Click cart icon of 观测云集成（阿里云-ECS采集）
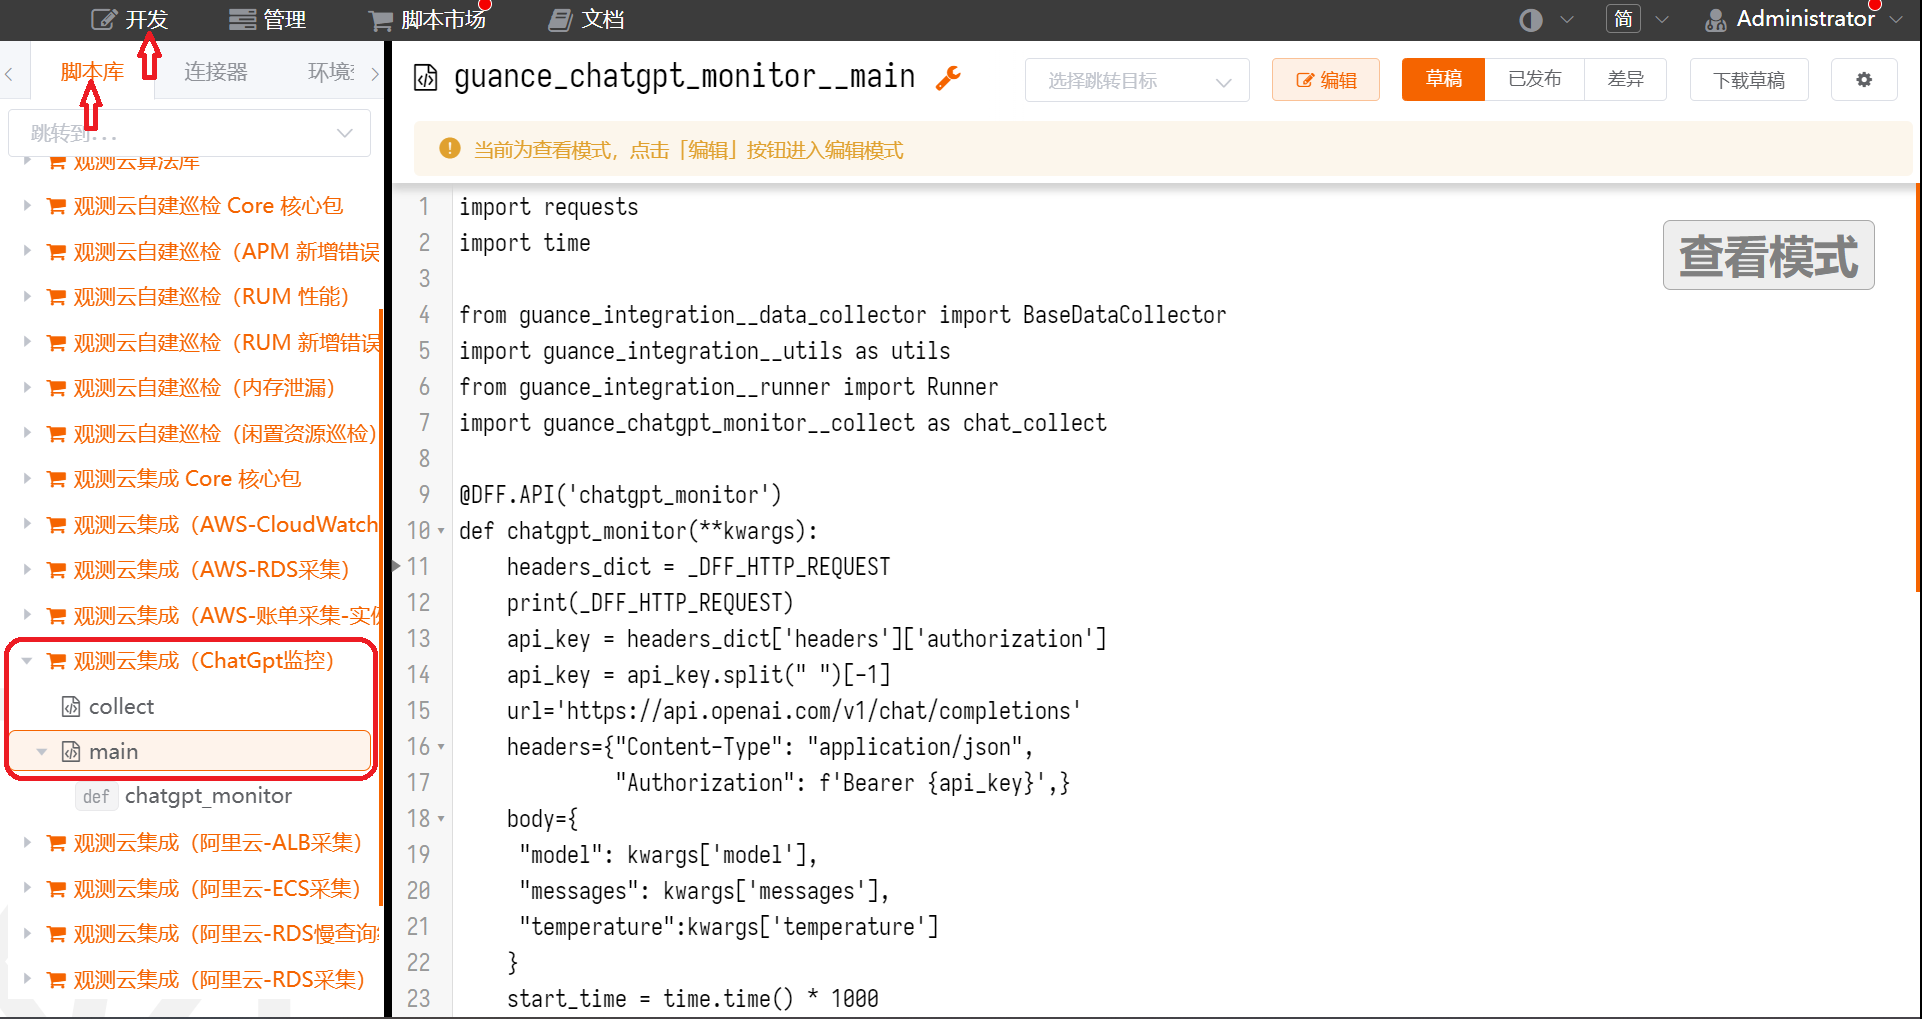This screenshot has width=1923, height=1019. click(57, 889)
